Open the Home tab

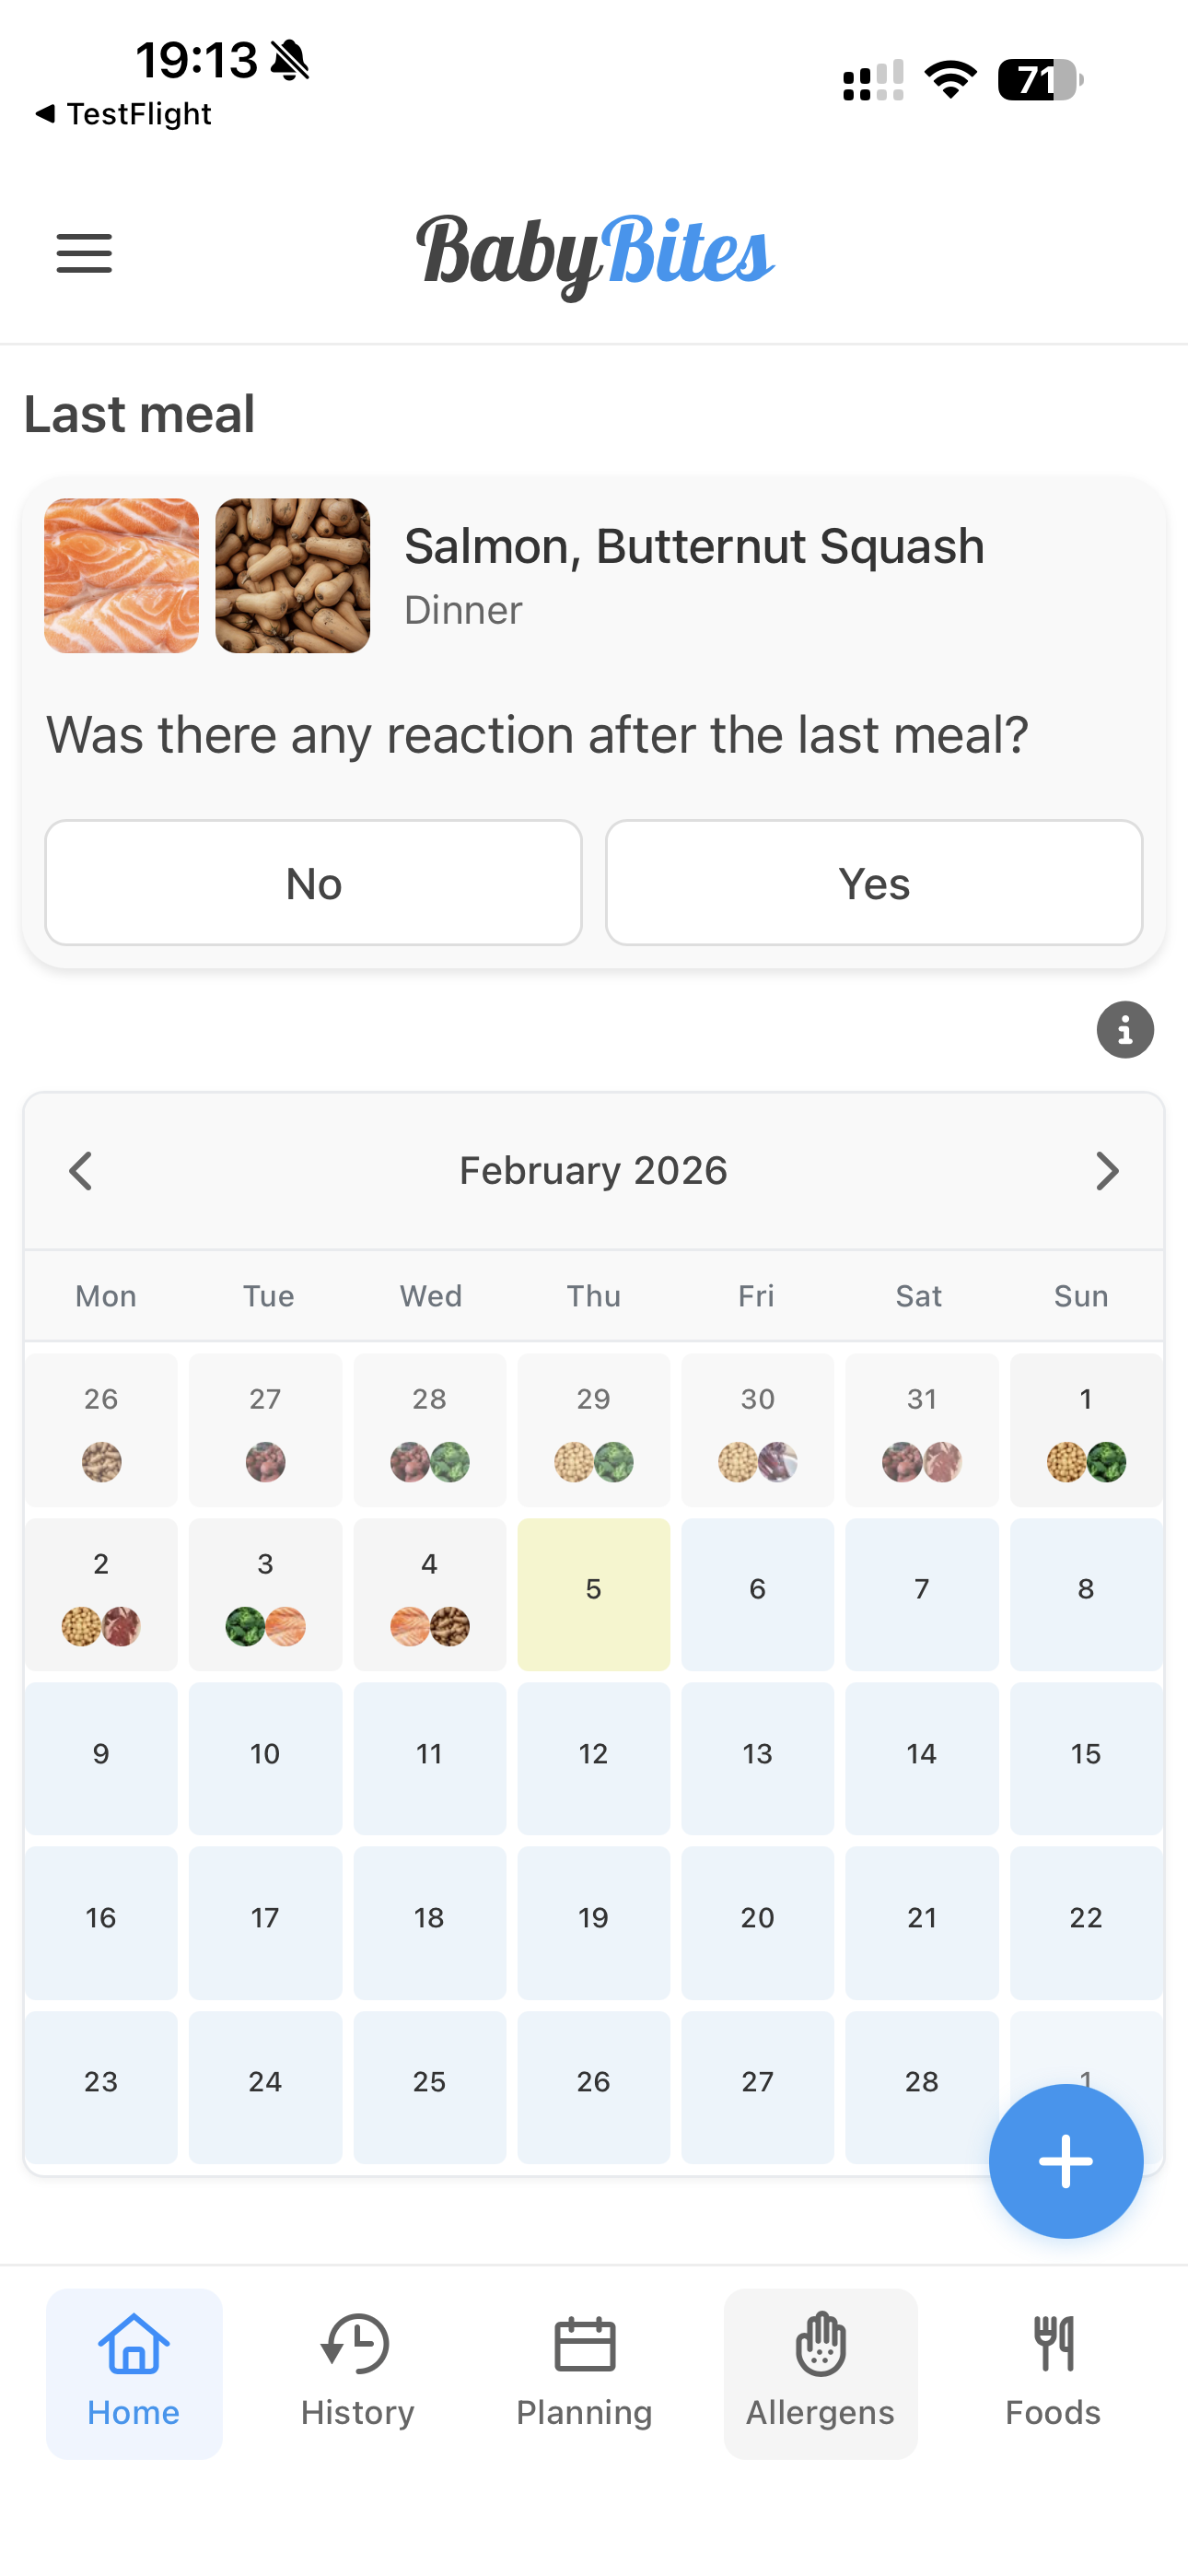point(134,2372)
